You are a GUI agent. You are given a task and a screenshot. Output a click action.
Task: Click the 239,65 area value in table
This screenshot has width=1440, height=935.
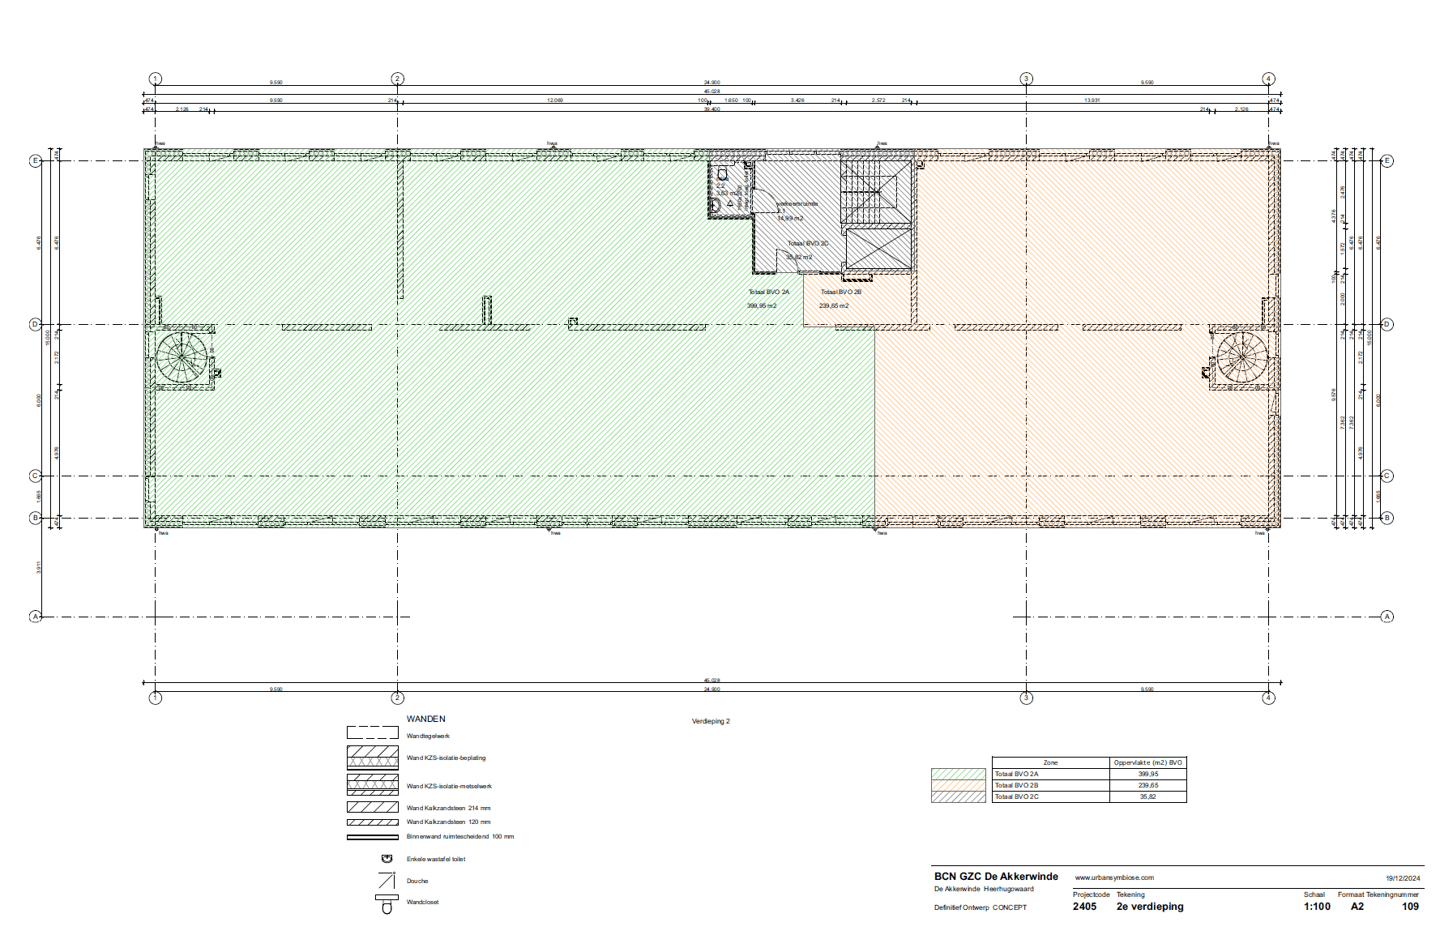[1148, 786]
